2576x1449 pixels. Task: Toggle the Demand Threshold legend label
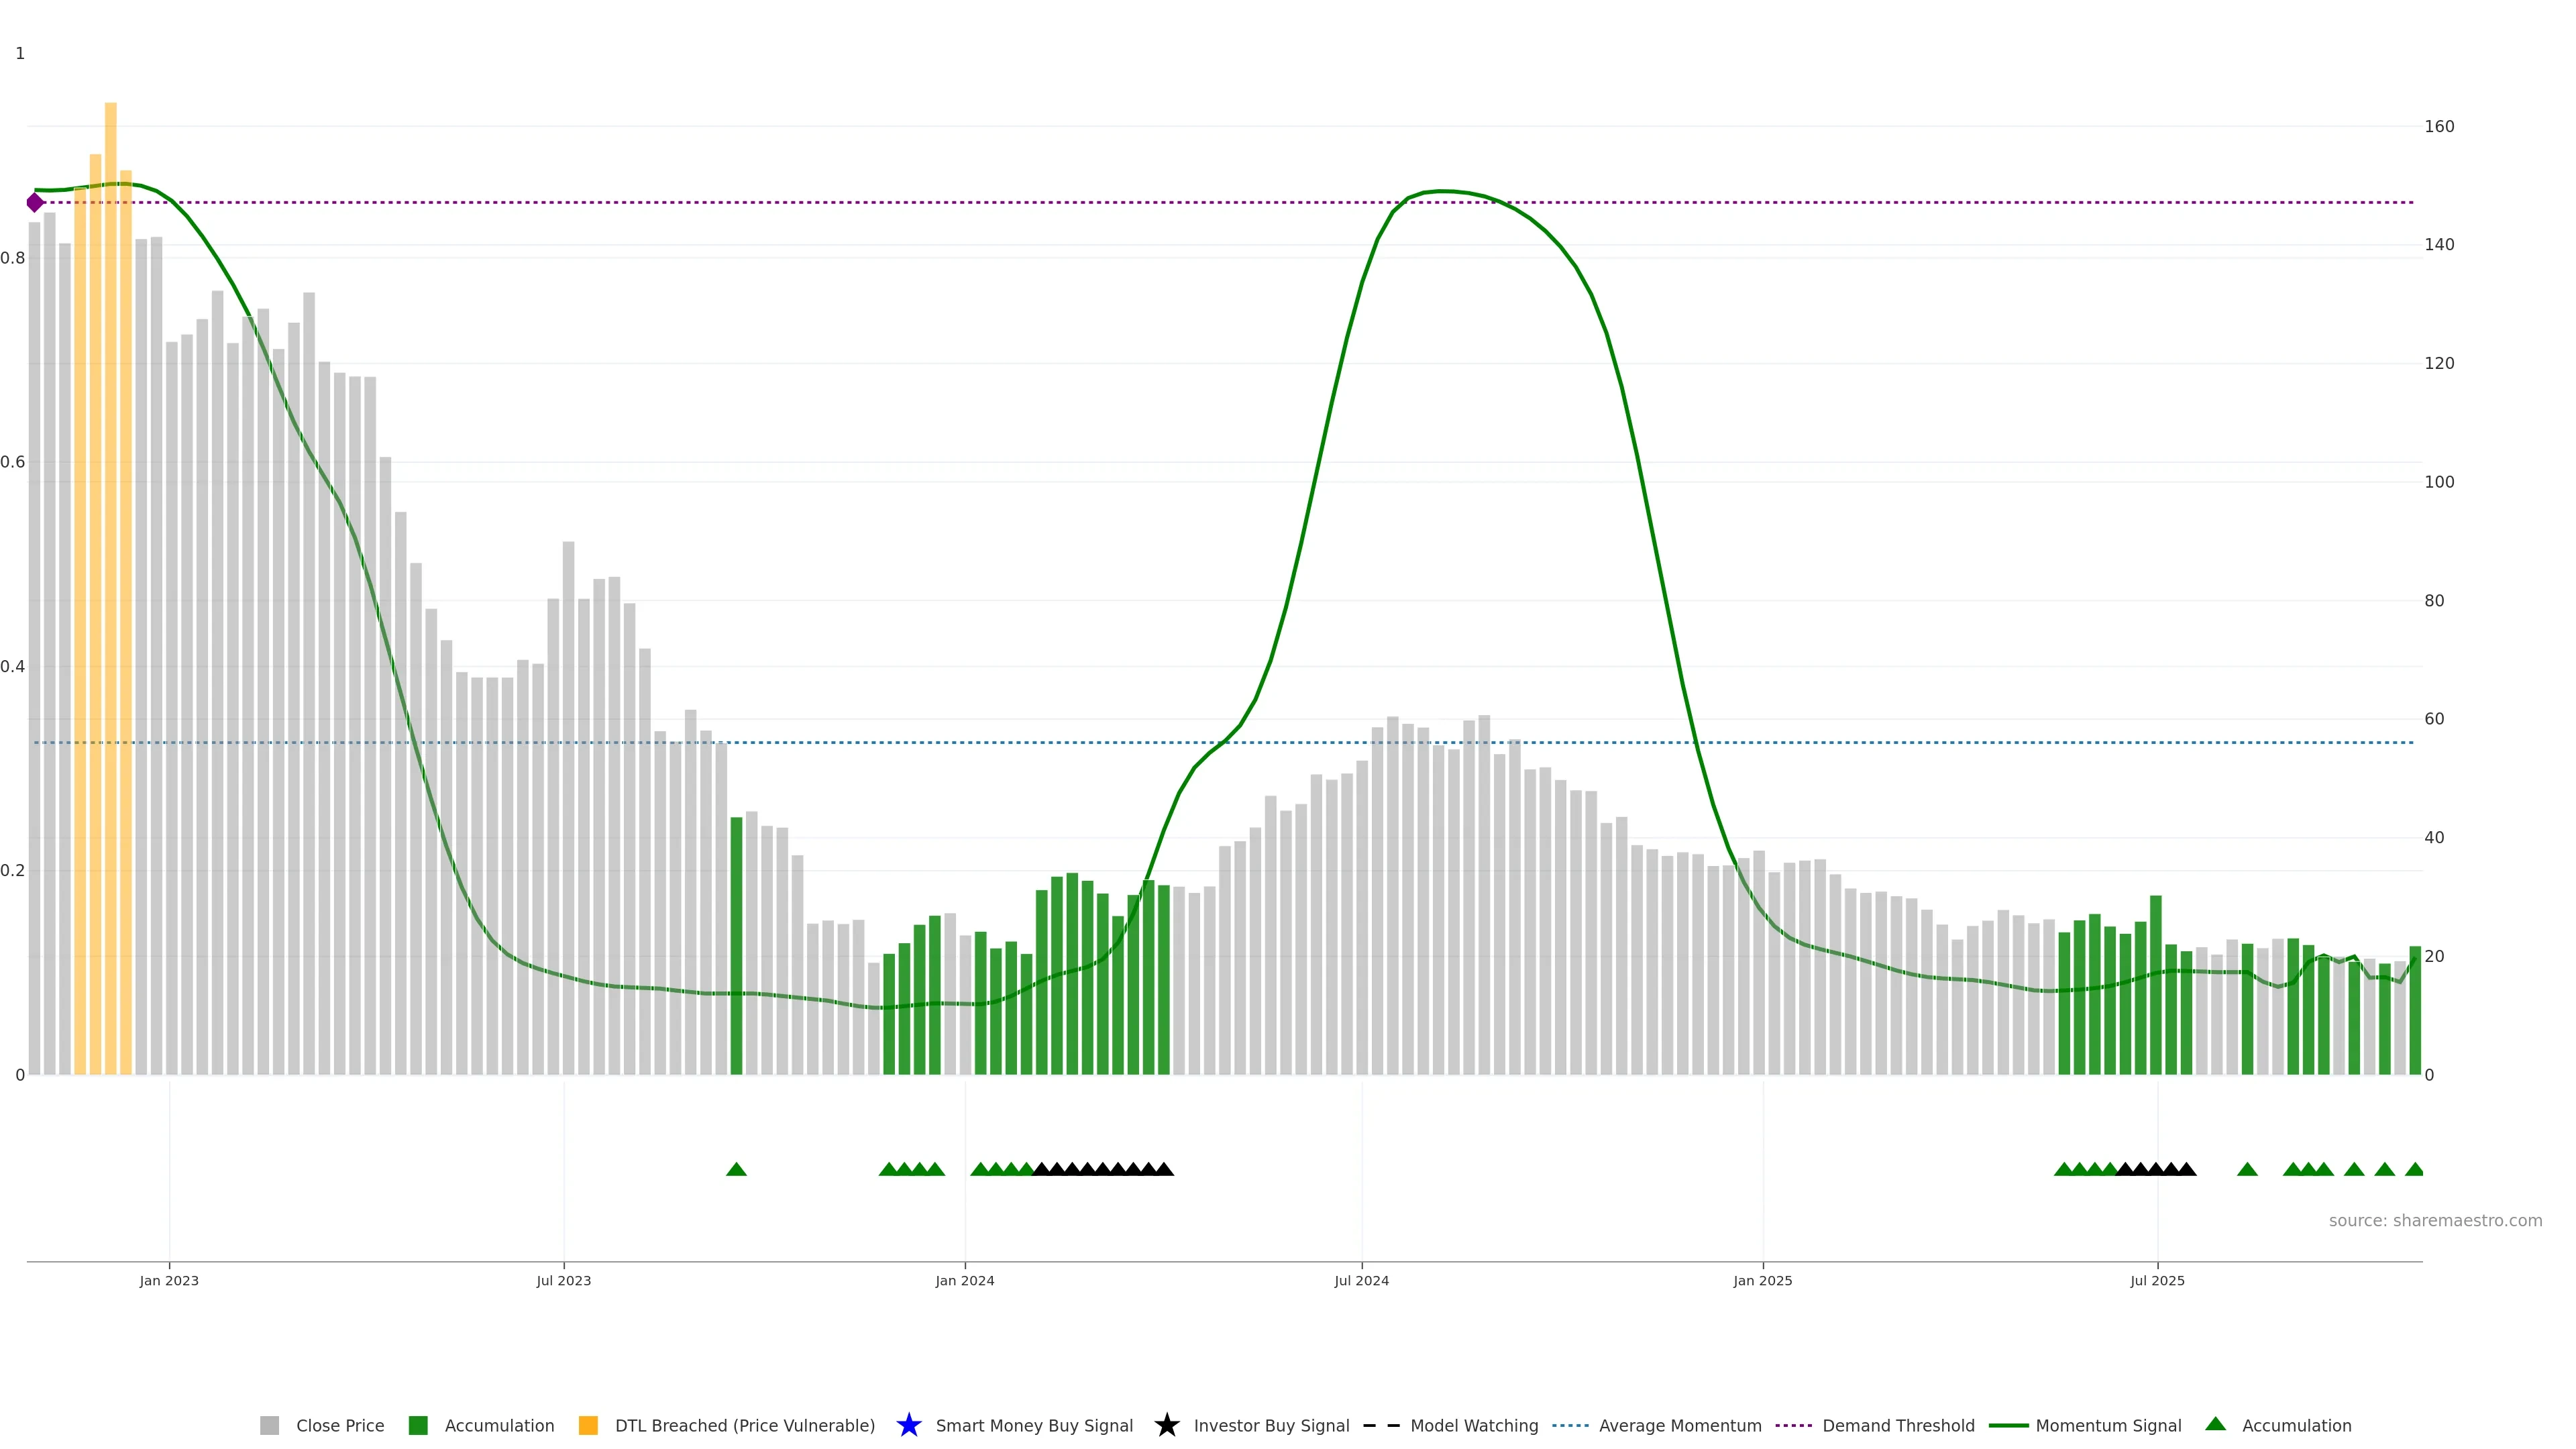(1898, 1425)
